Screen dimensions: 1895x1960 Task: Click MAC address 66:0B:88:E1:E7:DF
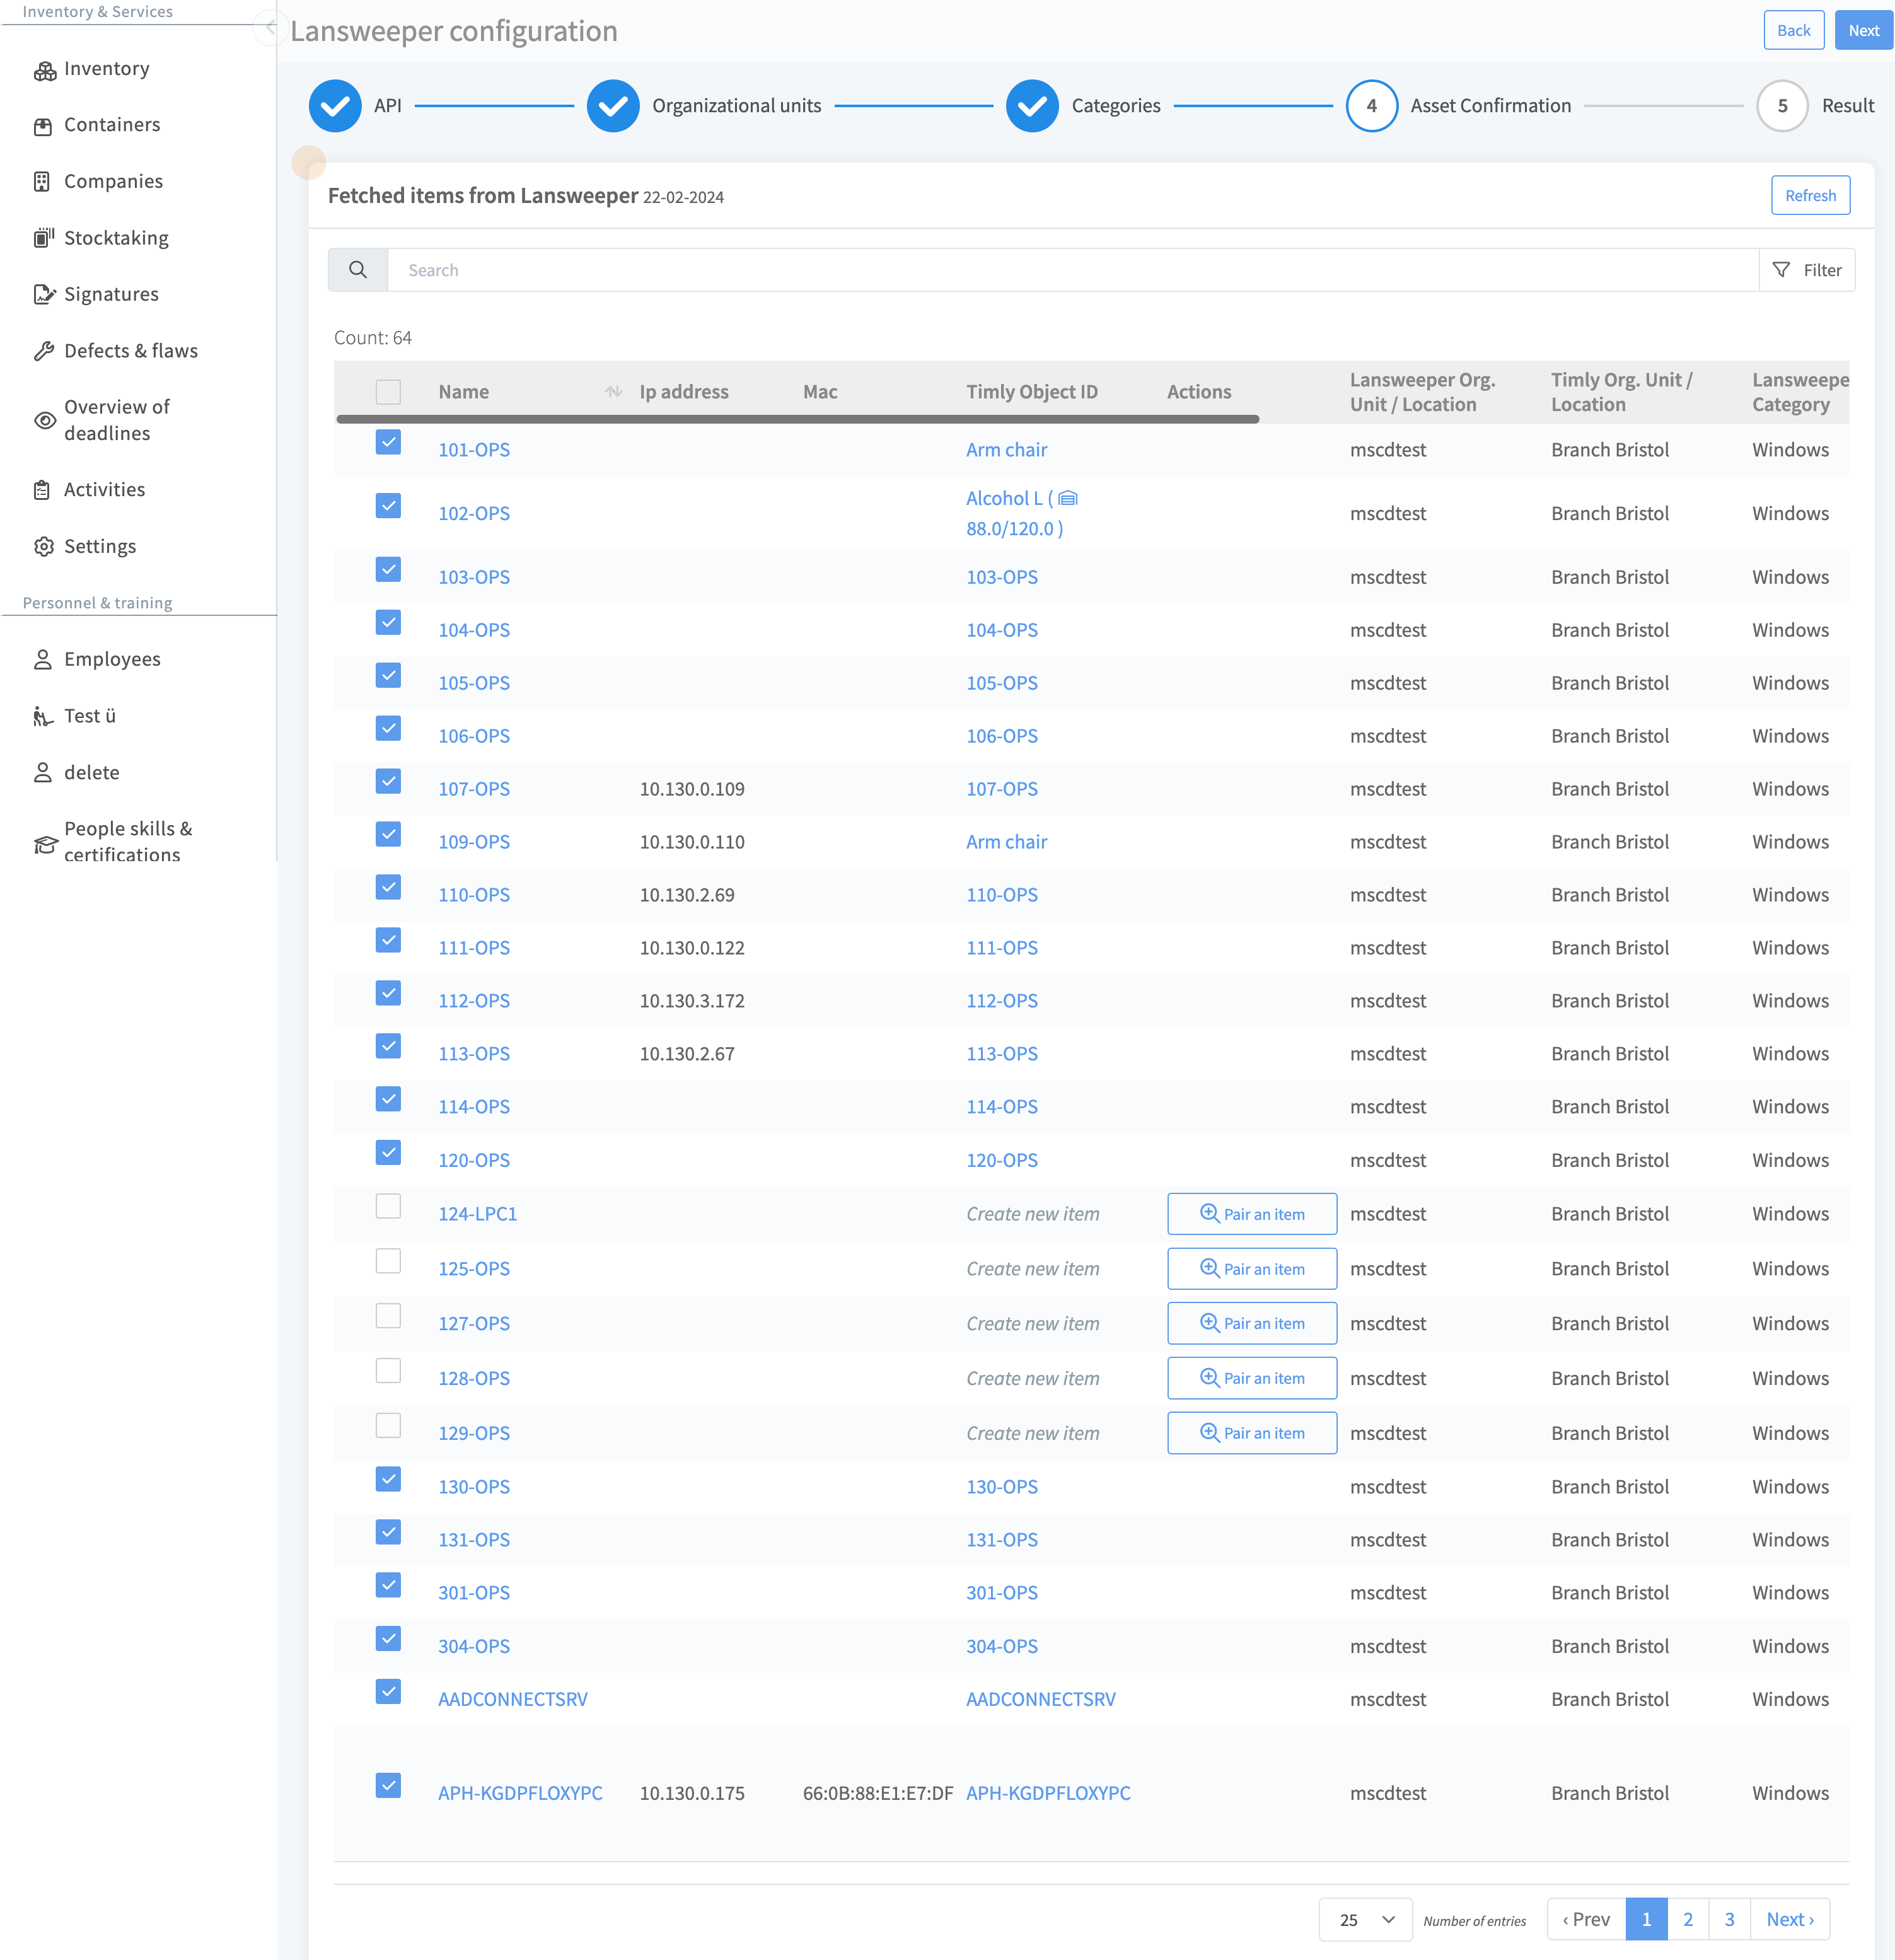[x=877, y=1793]
